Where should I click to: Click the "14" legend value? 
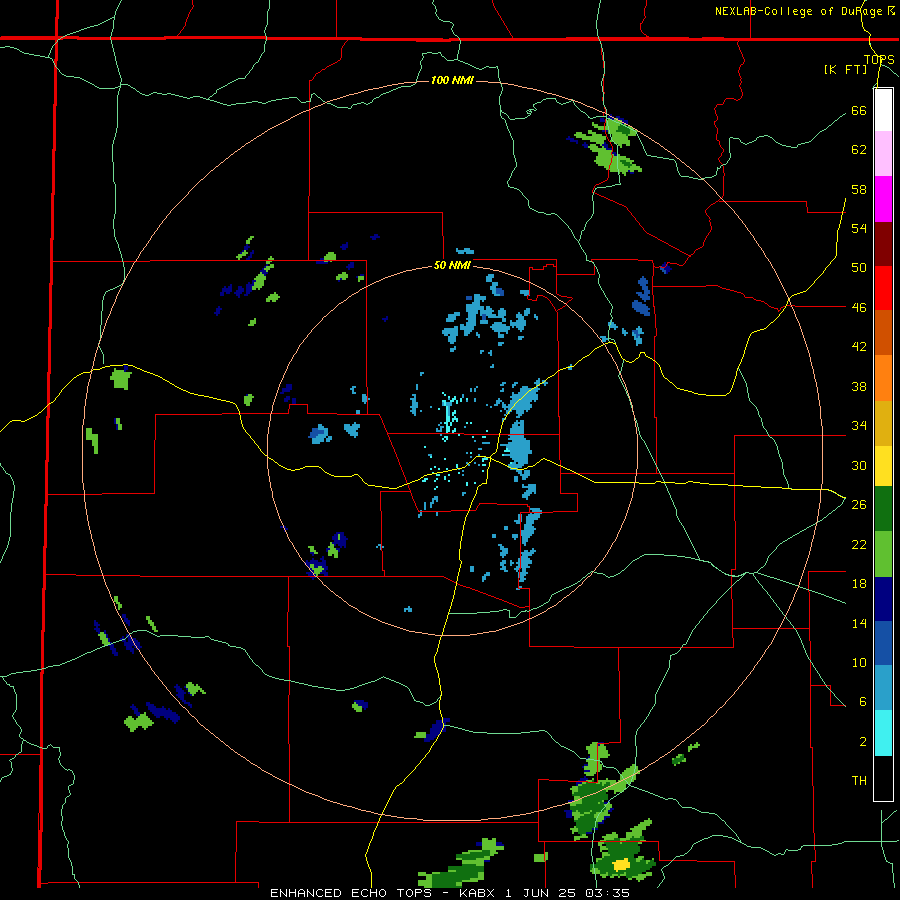[859, 623]
